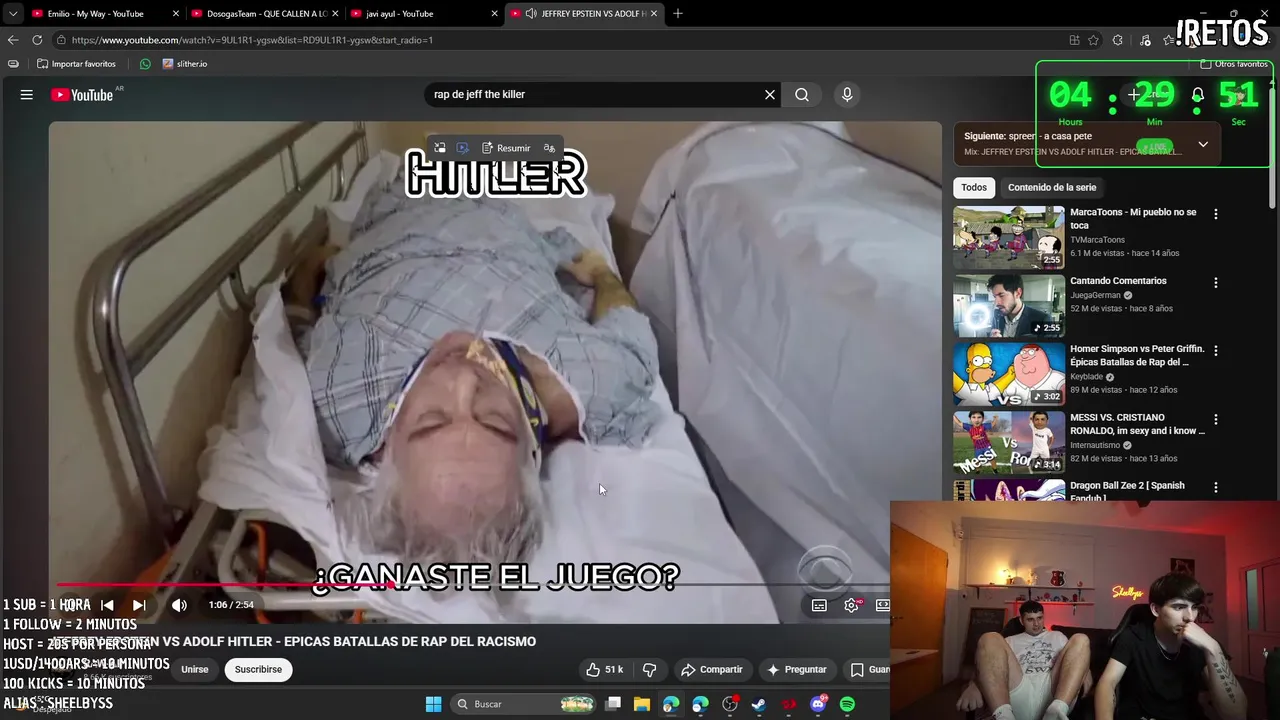Viewport: 1280px width, 720px height.
Task: Open the player settings gear
Action: point(851,605)
